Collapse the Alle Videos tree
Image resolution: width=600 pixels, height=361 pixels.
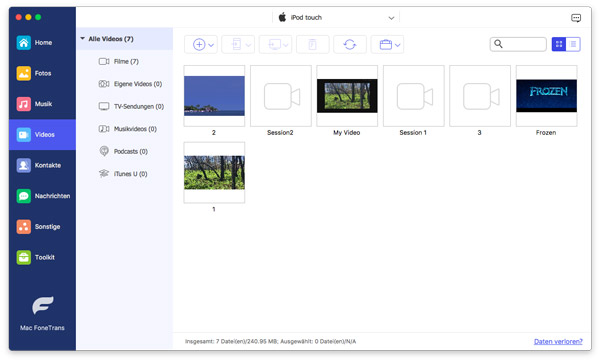pyautogui.click(x=82, y=39)
